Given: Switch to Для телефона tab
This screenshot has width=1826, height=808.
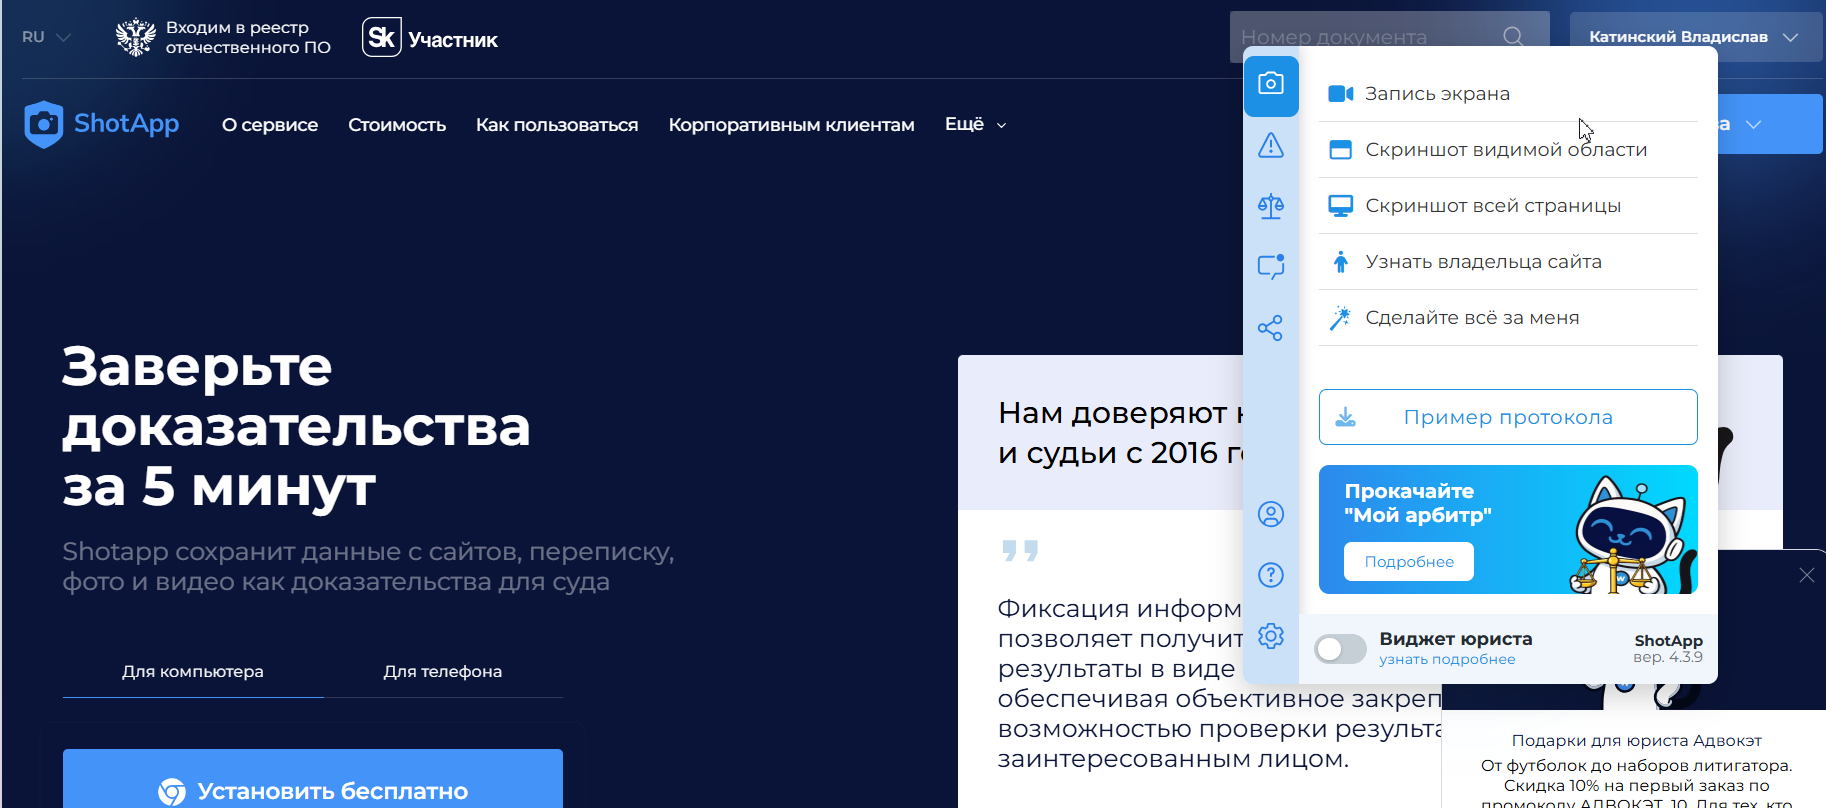Looking at the screenshot, I should (x=443, y=671).
